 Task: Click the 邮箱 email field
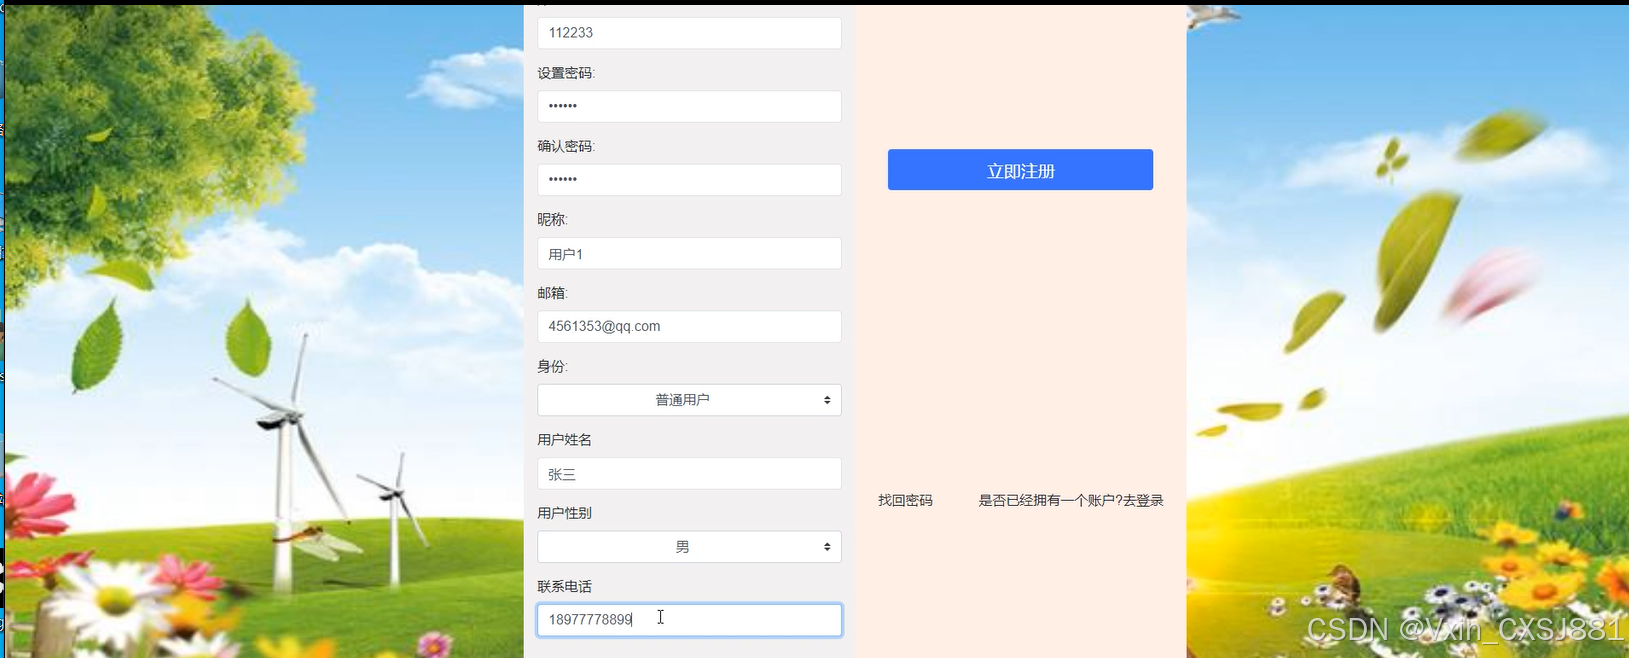pos(689,326)
